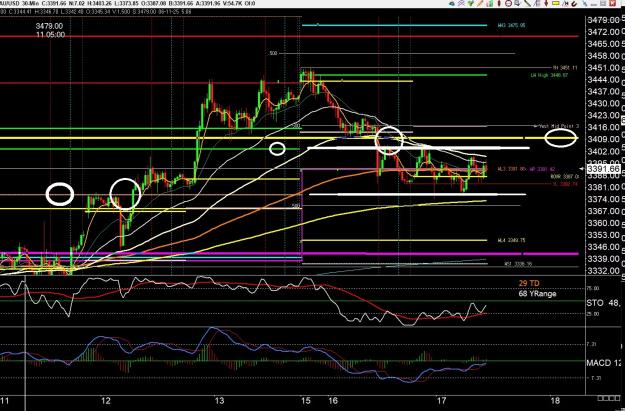Click date label 17 on time axis

441,400
